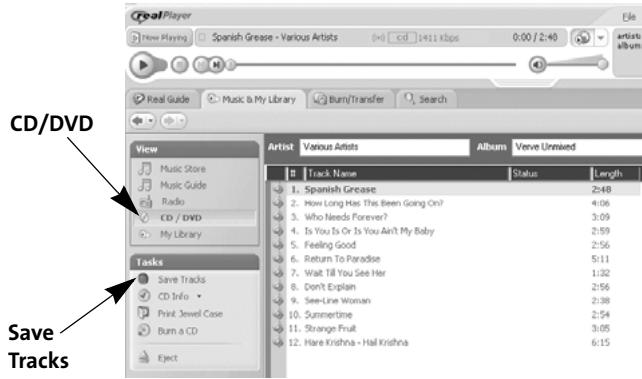Viewport: 642px width, 379px height.
Task: Expand the CD Info dropdown arrow
Action: click(x=199, y=296)
